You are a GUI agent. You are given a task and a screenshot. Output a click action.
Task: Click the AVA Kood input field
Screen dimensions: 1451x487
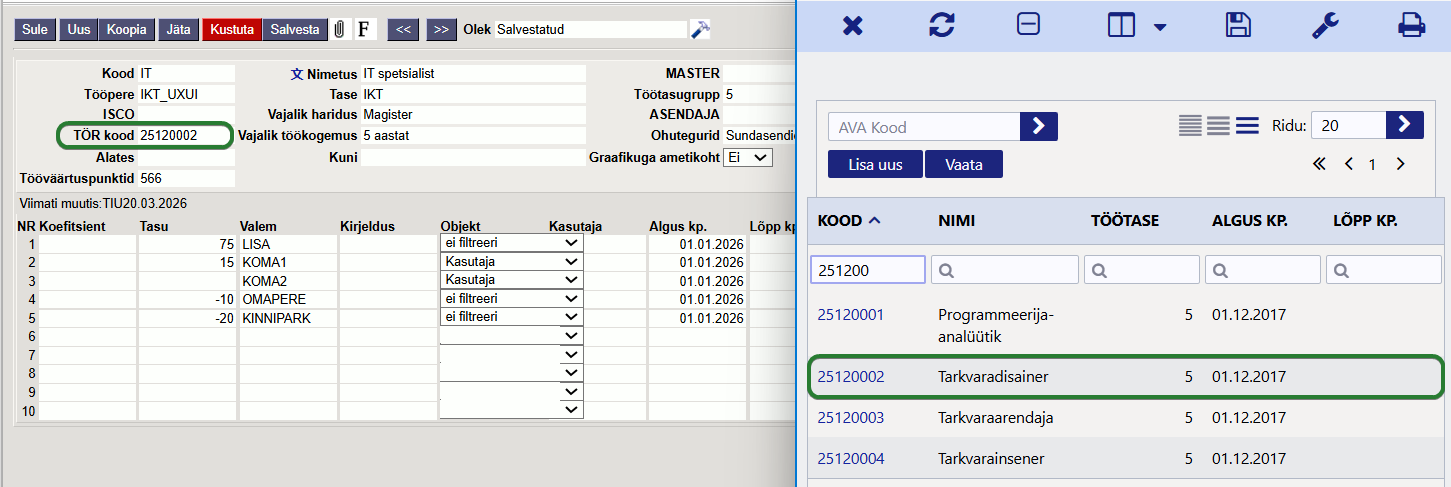click(923, 127)
